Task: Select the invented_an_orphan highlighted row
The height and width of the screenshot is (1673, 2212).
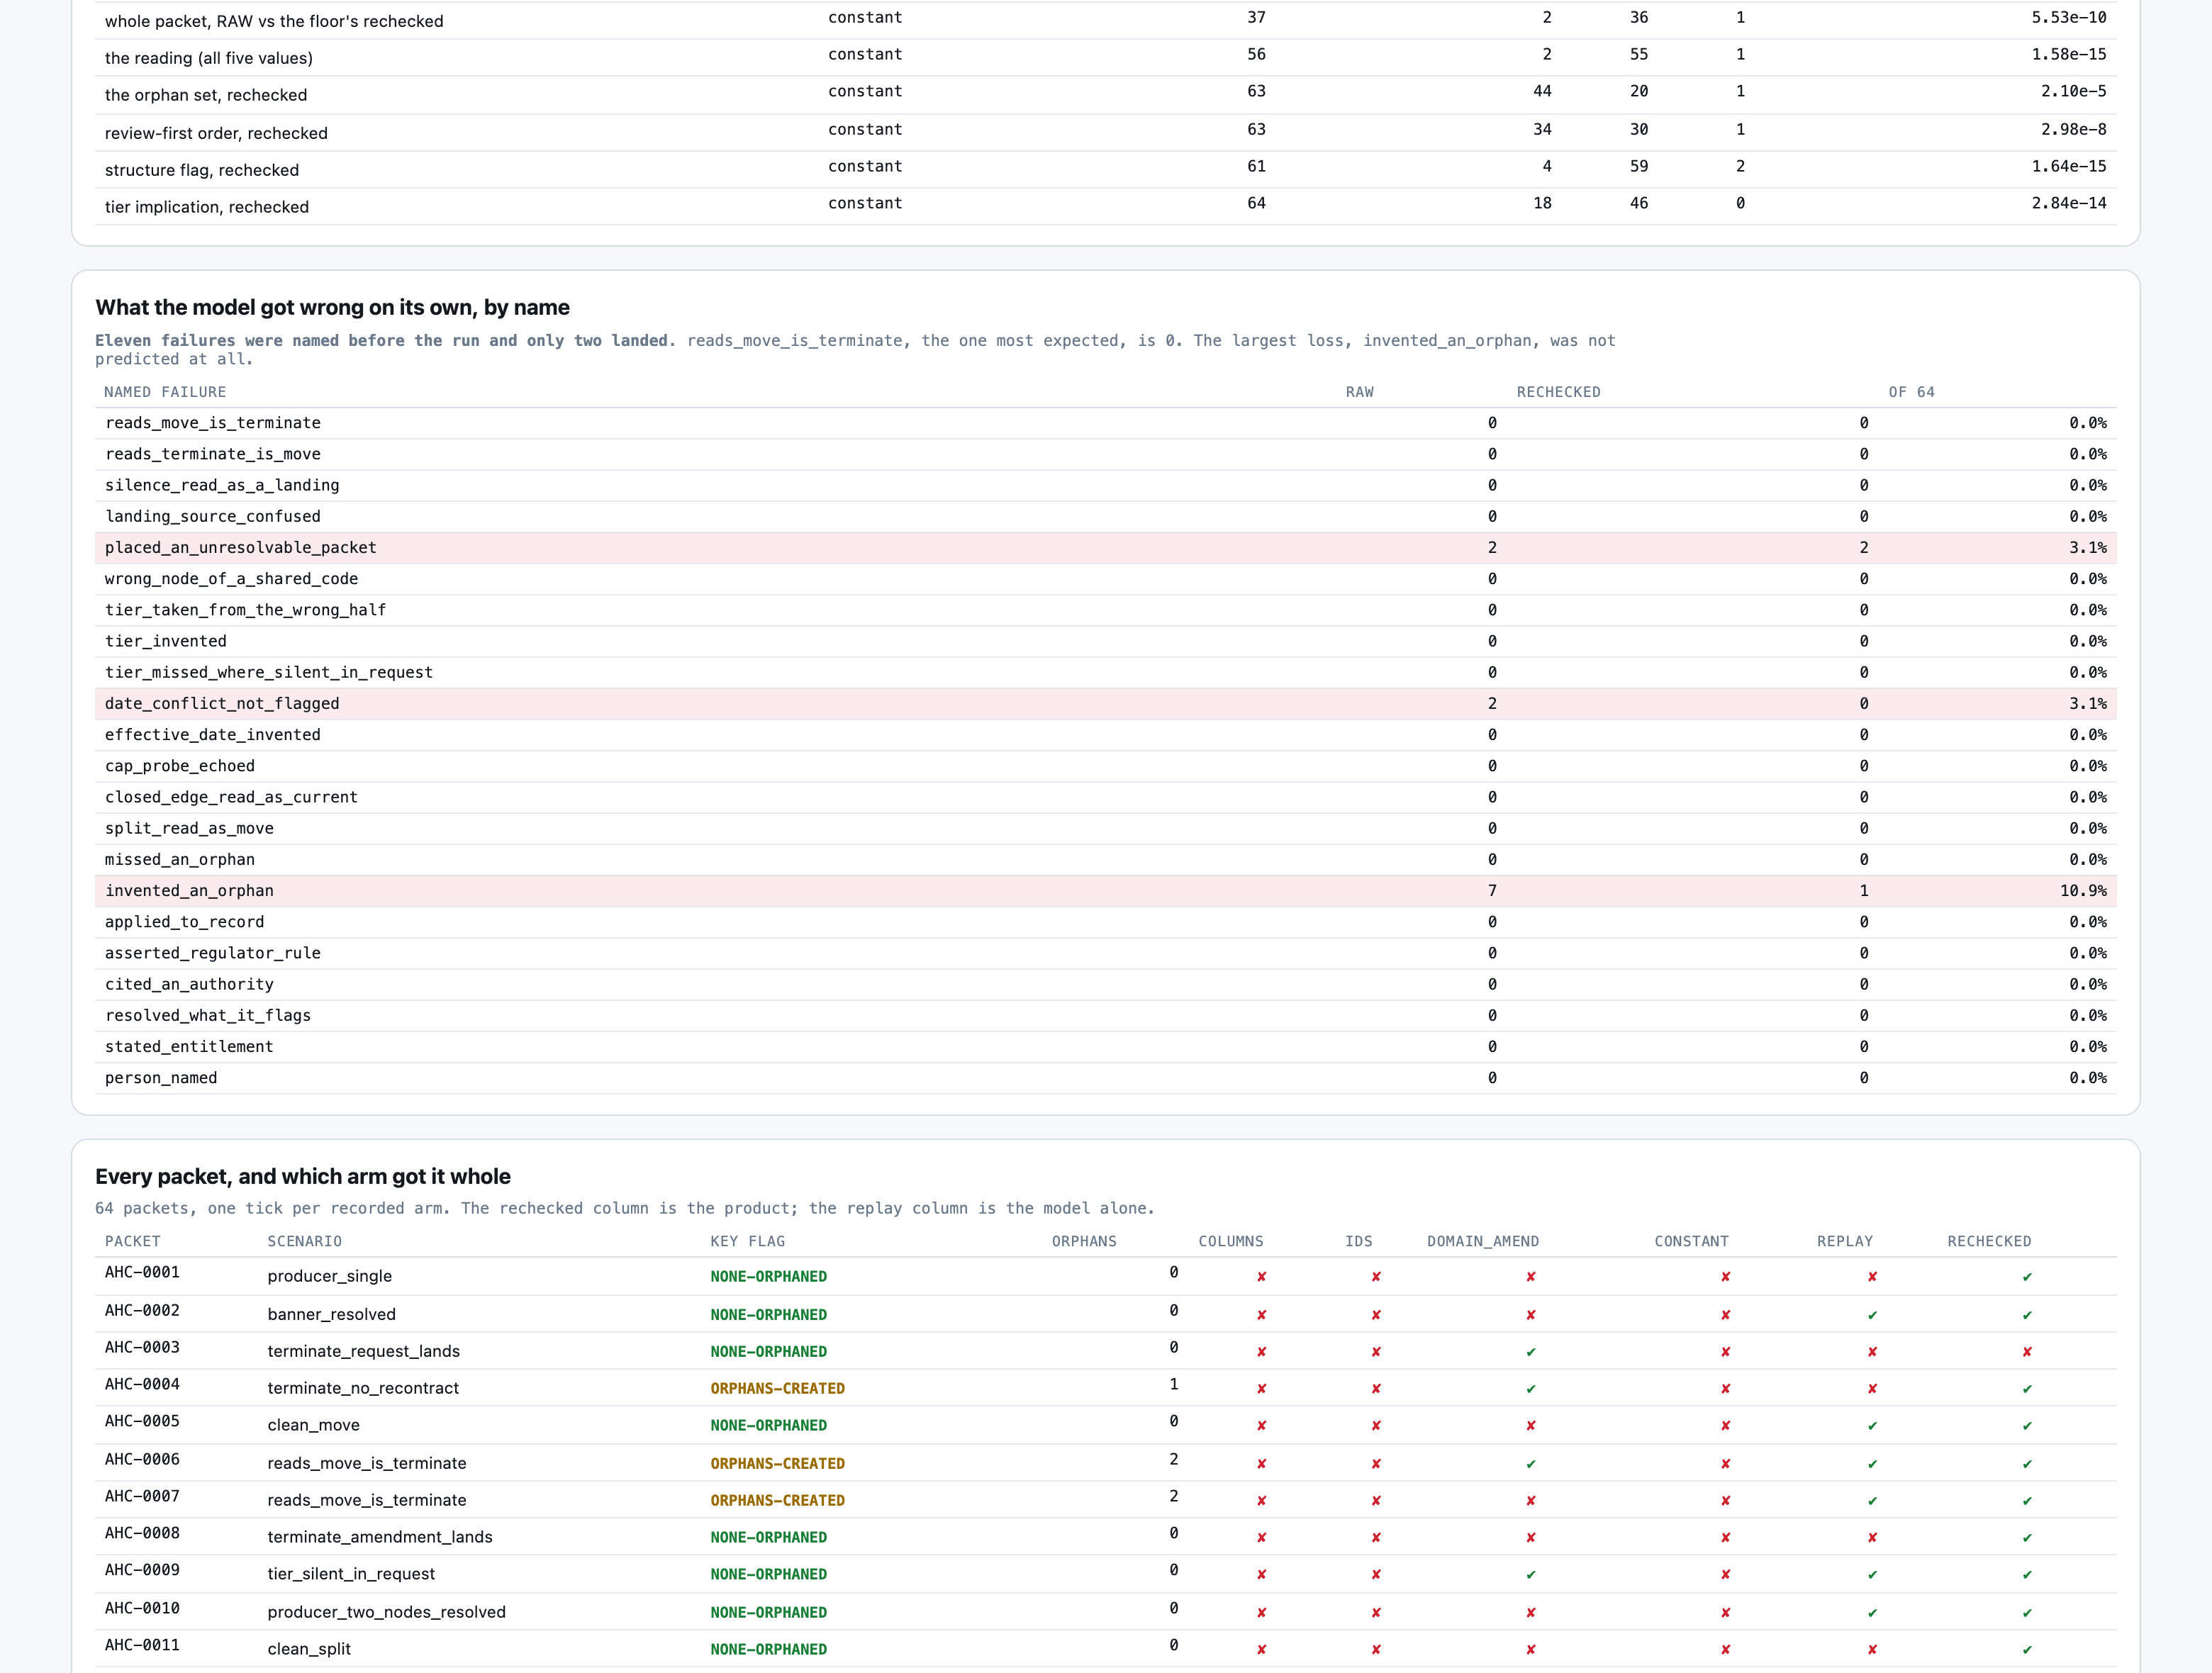Action: pos(1105,891)
